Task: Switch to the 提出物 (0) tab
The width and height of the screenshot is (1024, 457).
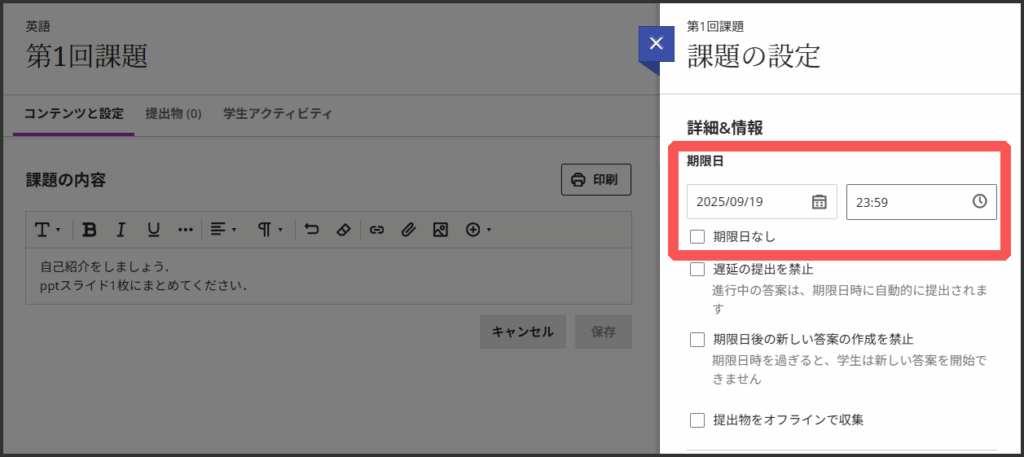Action: (173, 114)
